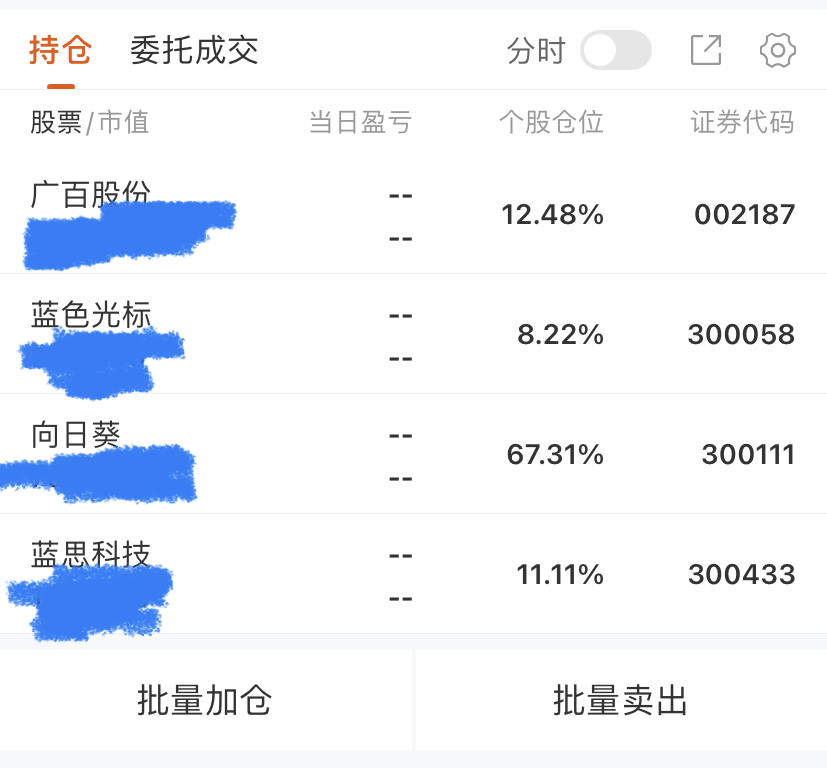Open the 蓝思科技 holding row
The height and width of the screenshot is (768, 827).
point(91,554)
